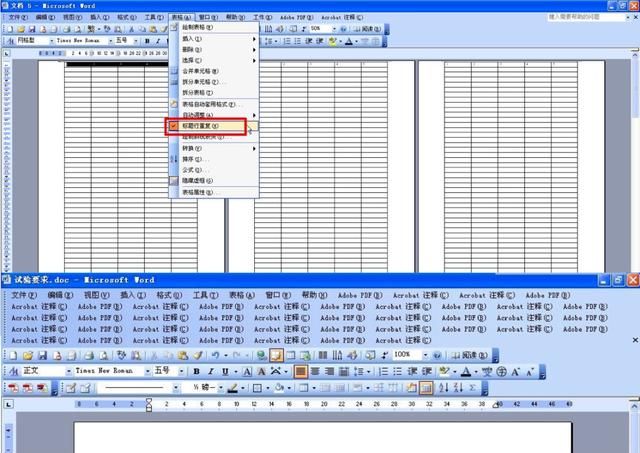Open 表格 menu in the 试验要求.doc window
This screenshot has width=640, height=453.
pyautogui.click(x=242, y=295)
